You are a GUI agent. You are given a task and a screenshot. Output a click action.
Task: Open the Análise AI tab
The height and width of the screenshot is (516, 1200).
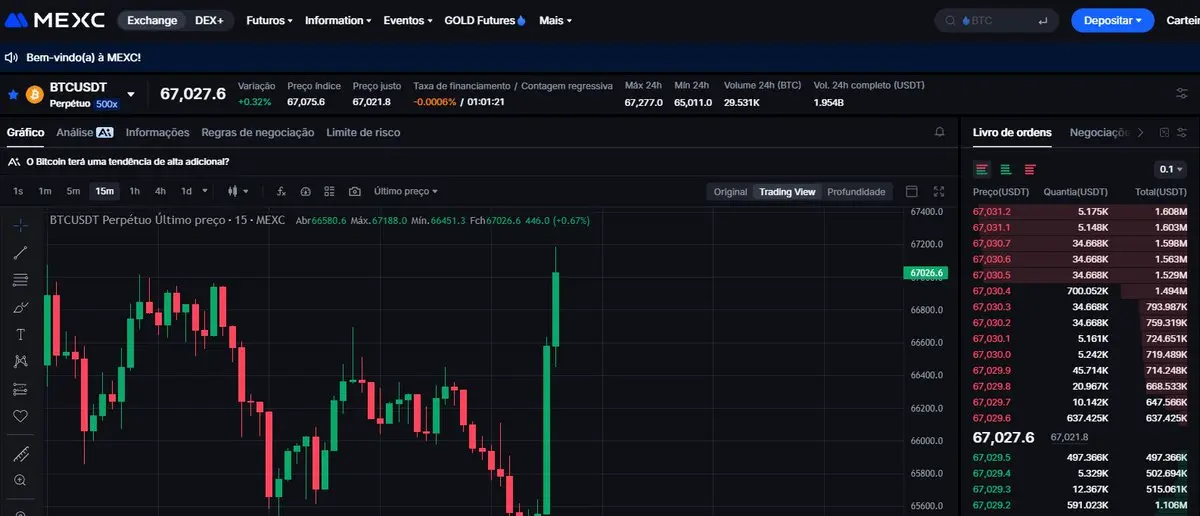point(85,132)
